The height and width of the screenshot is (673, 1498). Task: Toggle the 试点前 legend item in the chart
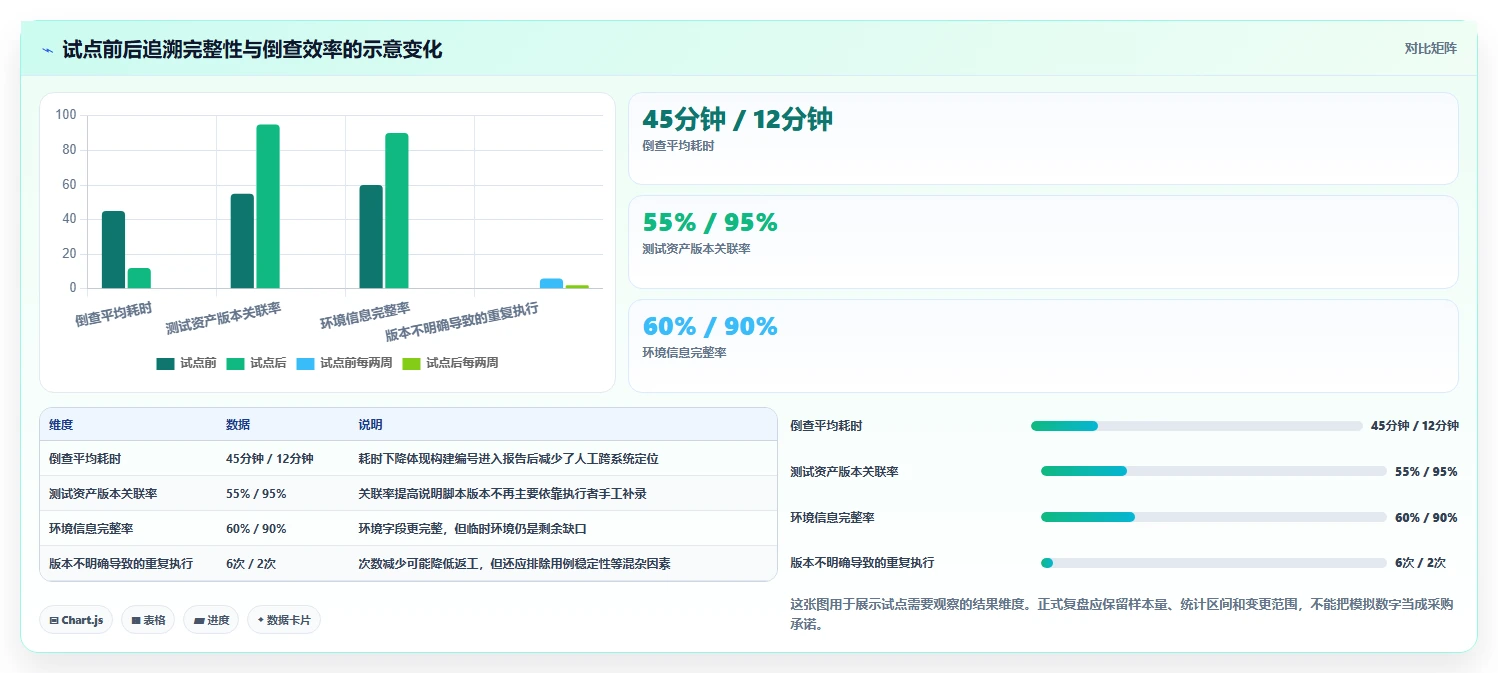point(186,363)
